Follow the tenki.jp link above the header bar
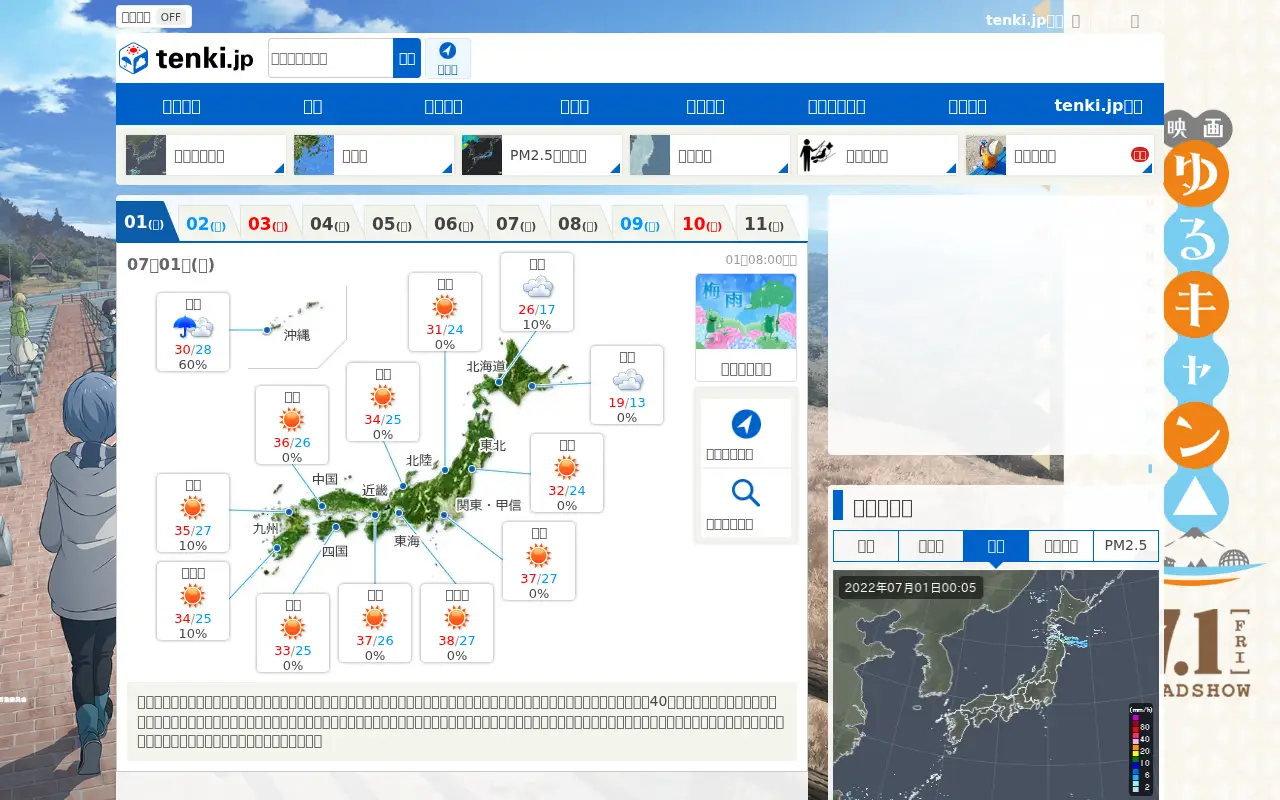 (x=1024, y=20)
